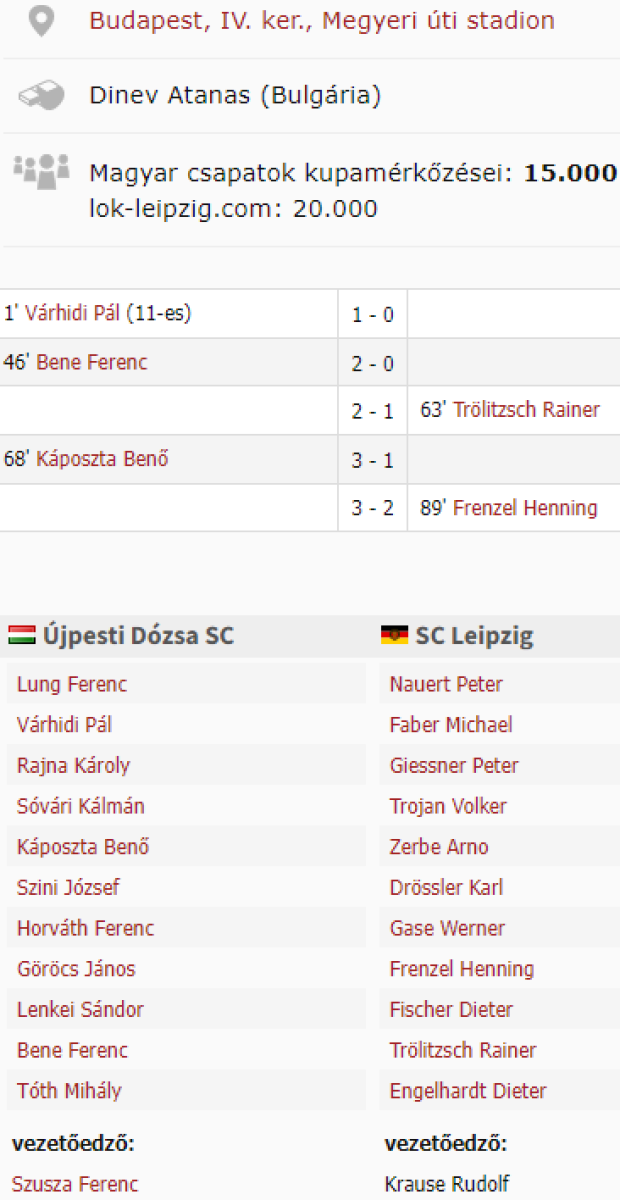The image size is (620, 1200).
Task: Open Frenzel Henning's 89' goal link
Action: click(x=525, y=508)
